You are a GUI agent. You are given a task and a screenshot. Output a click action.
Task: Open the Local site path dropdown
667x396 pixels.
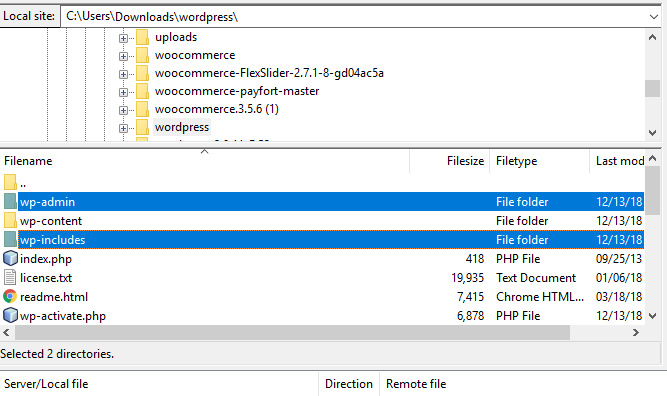coord(653,17)
